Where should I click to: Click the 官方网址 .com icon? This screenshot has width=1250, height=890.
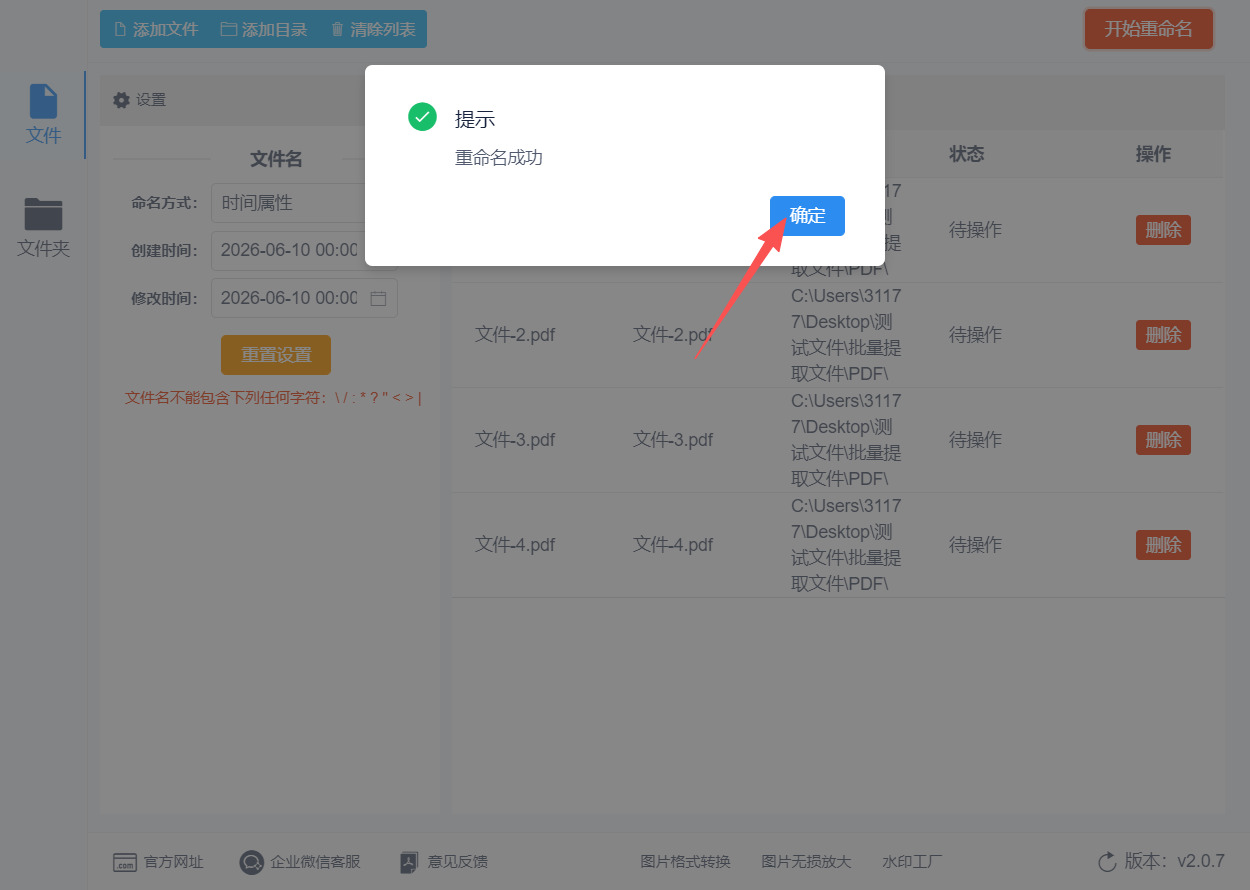pyautogui.click(x=125, y=862)
